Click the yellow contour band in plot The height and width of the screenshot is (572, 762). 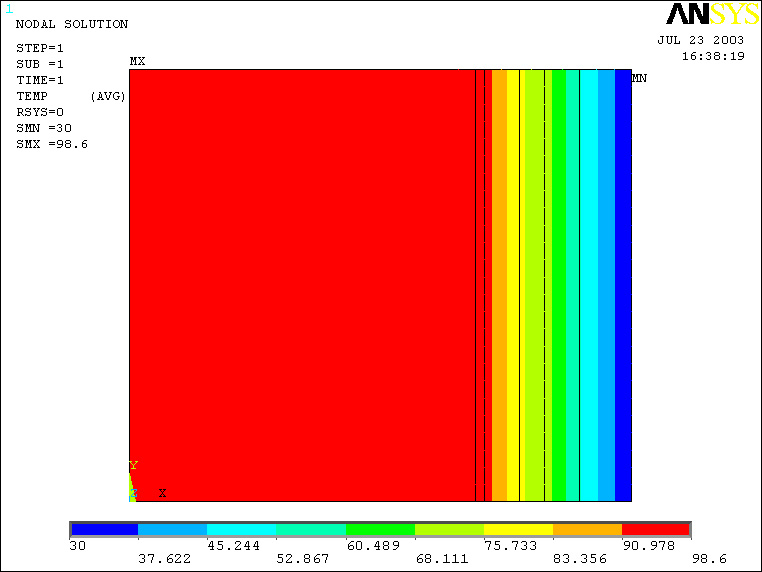point(516,285)
